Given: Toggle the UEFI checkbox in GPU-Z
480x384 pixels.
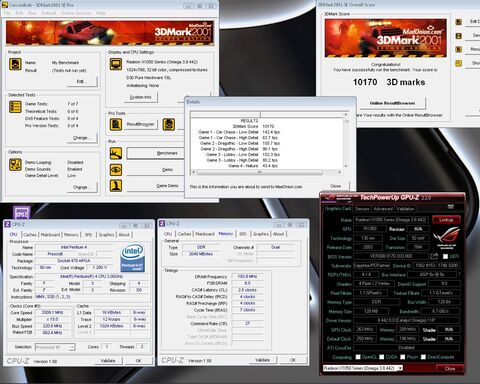Looking at the screenshot, I should click(x=445, y=256).
